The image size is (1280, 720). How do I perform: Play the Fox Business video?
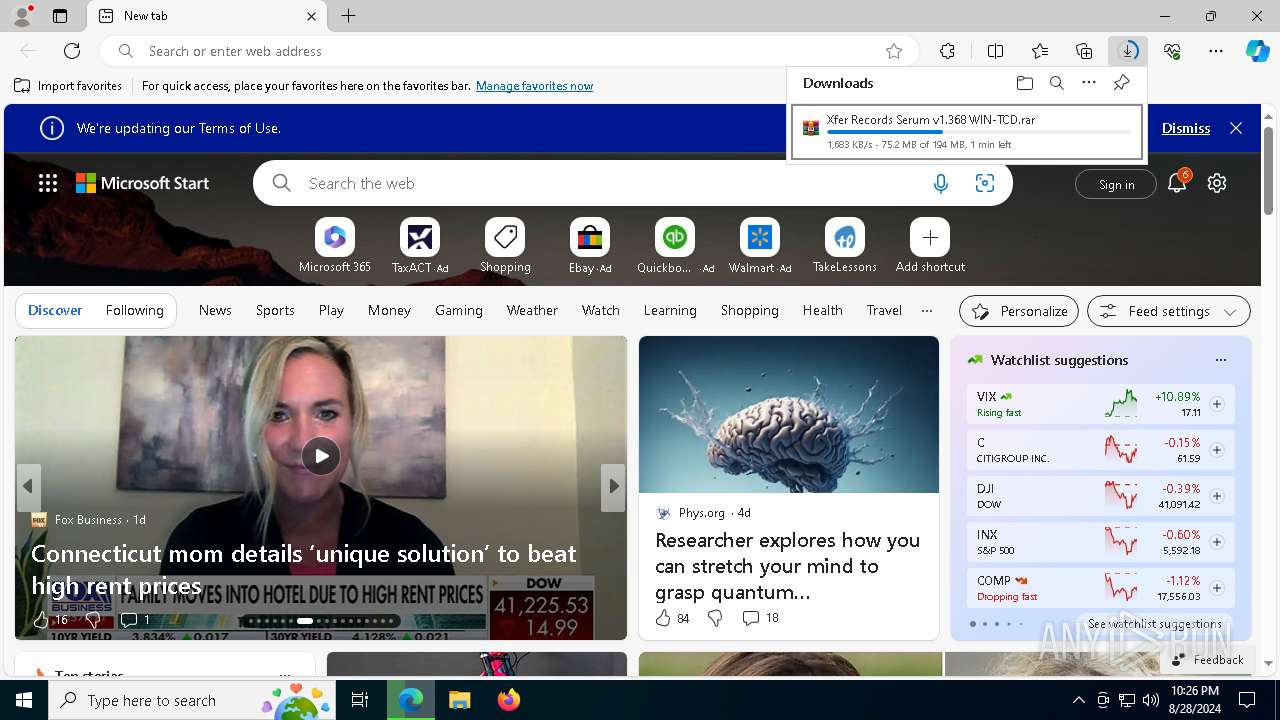[321, 456]
